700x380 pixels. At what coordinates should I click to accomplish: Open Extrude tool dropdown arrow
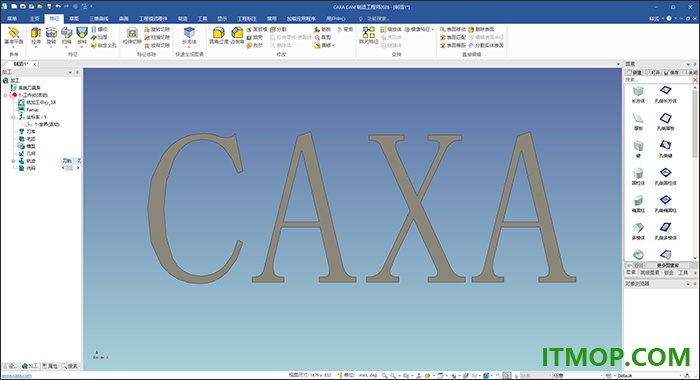coord(36,47)
